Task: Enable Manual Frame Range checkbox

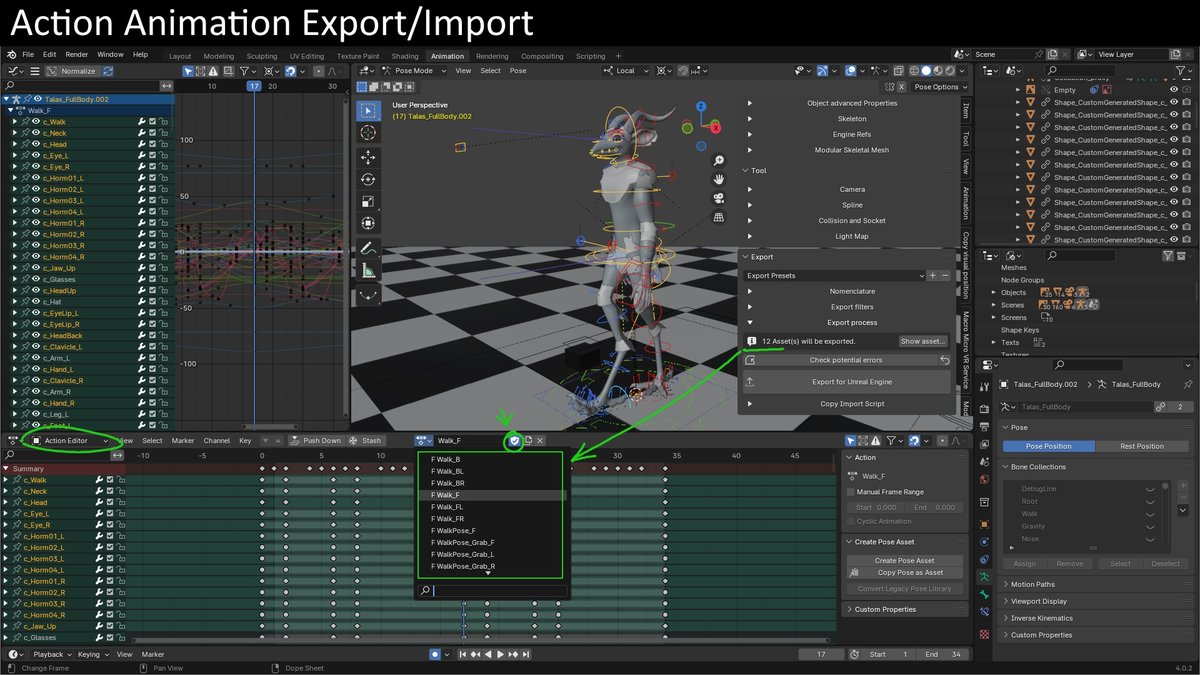Action: click(851, 492)
